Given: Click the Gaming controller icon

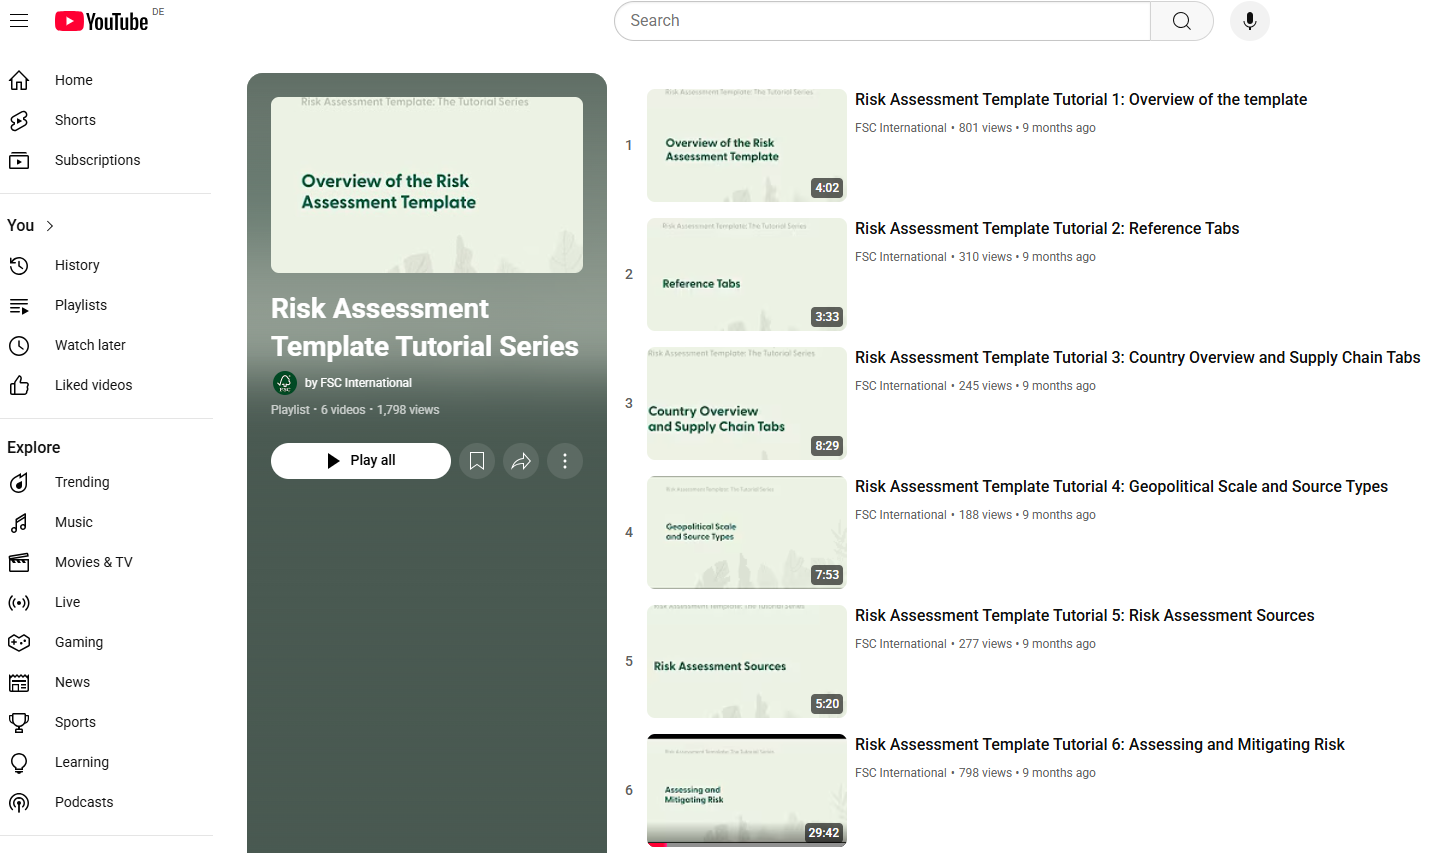Looking at the screenshot, I should (19, 642).
